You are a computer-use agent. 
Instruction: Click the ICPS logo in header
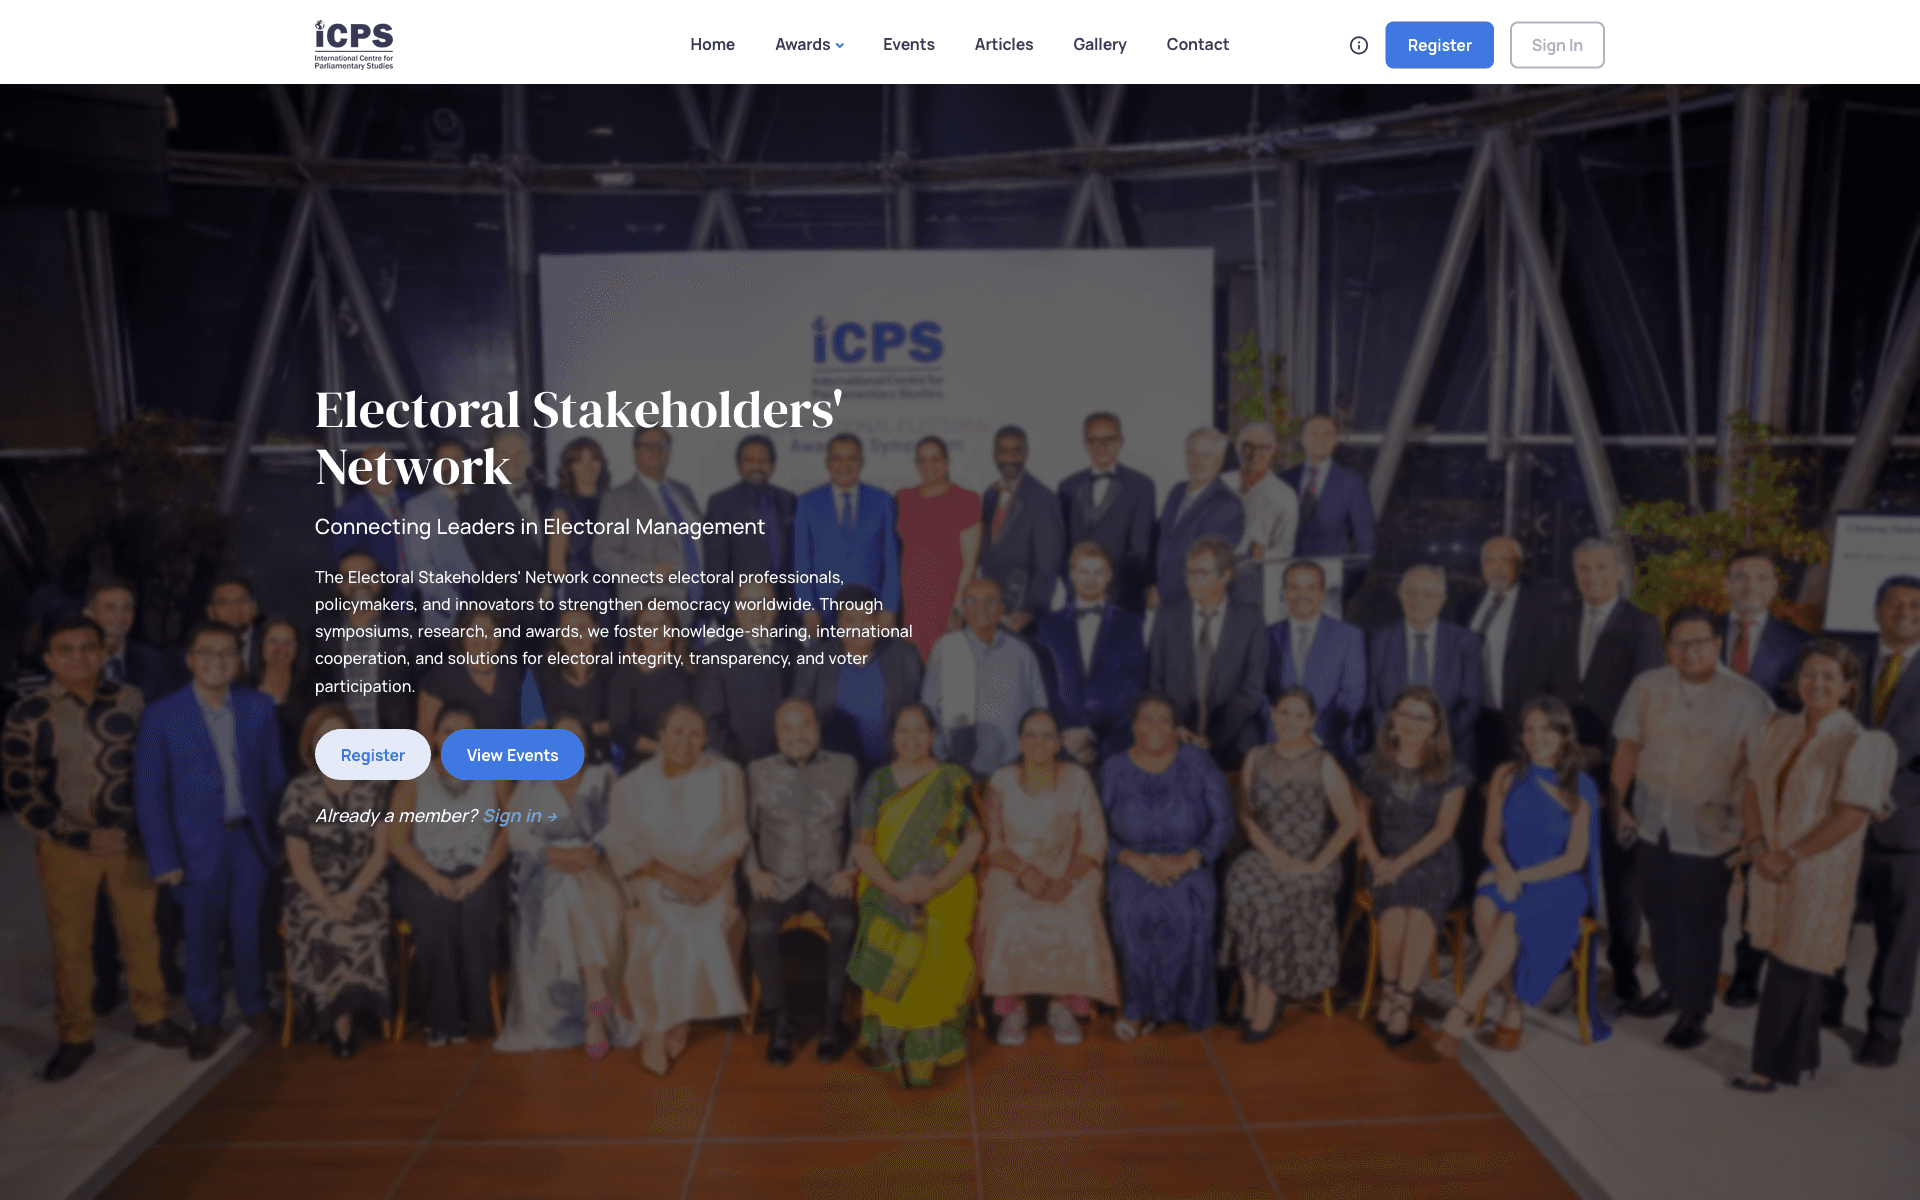click(354, 45)
